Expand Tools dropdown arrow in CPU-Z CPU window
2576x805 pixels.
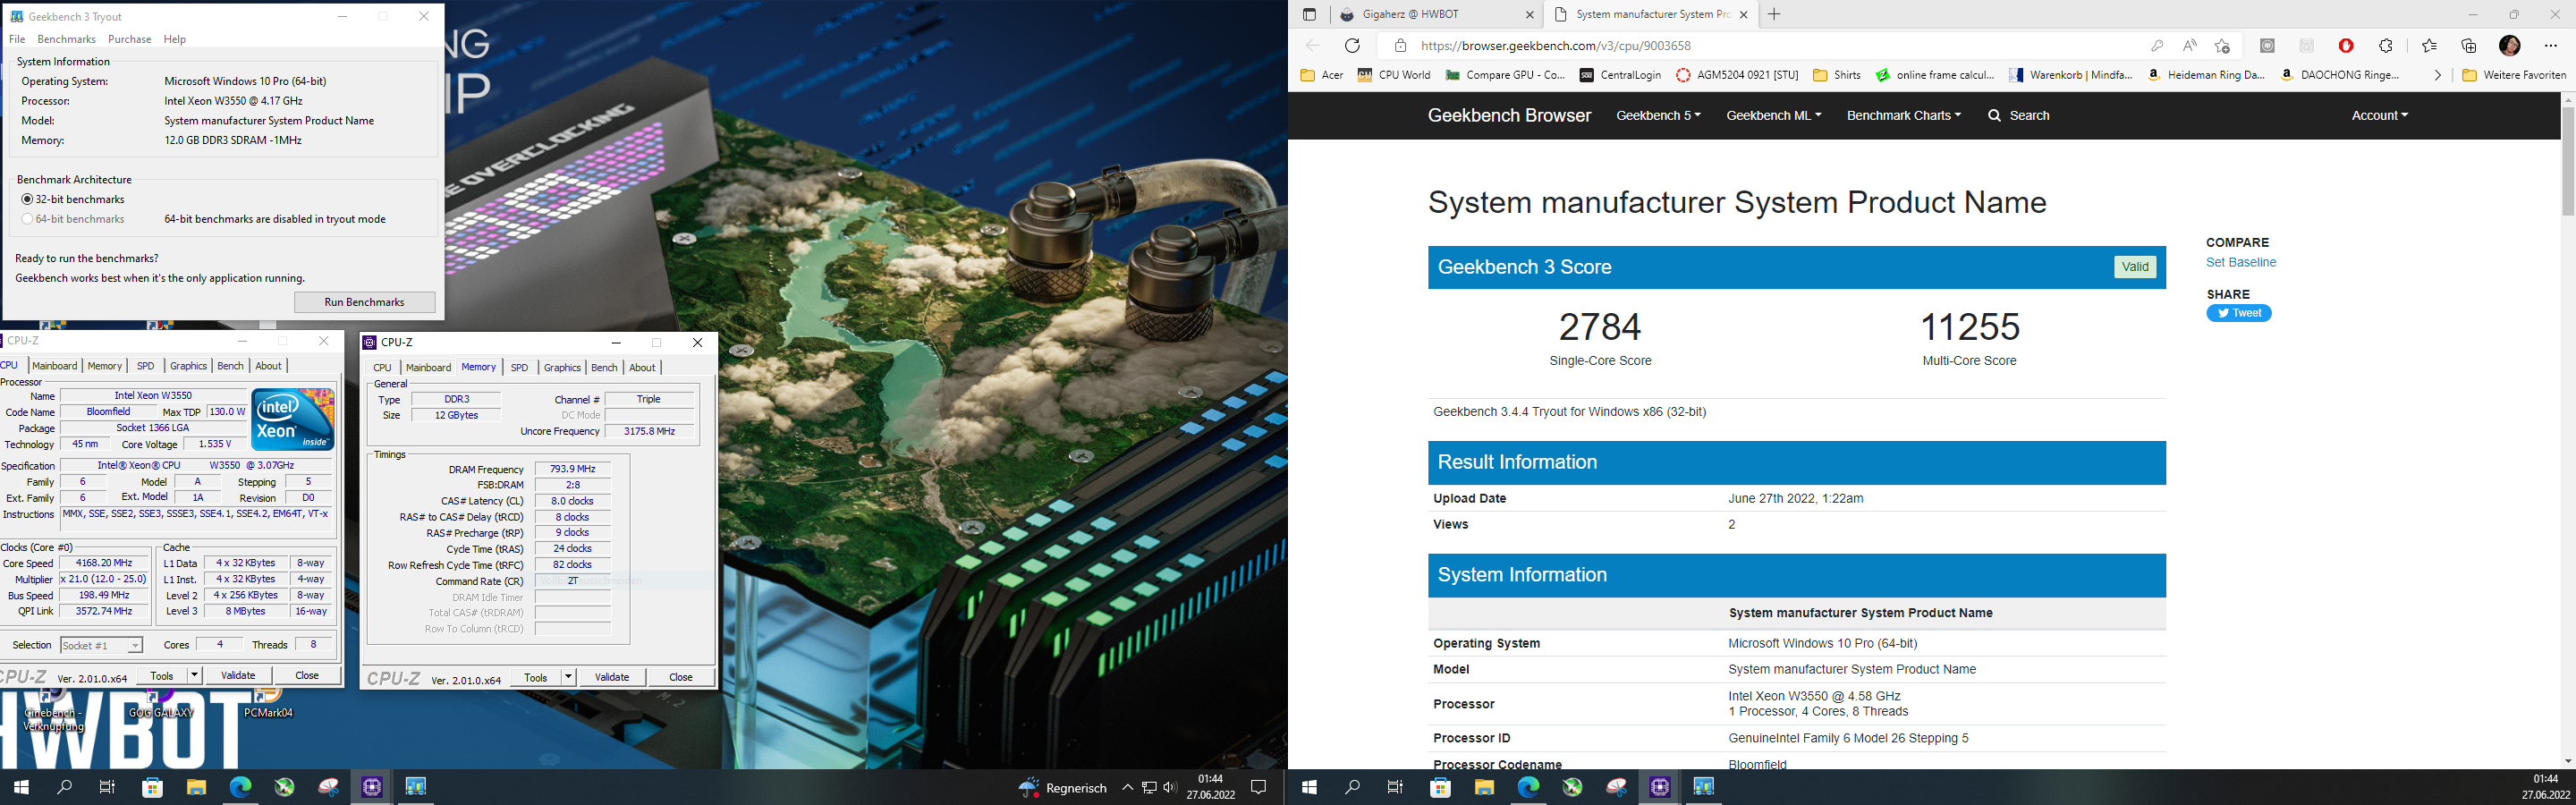pos(194,675)
